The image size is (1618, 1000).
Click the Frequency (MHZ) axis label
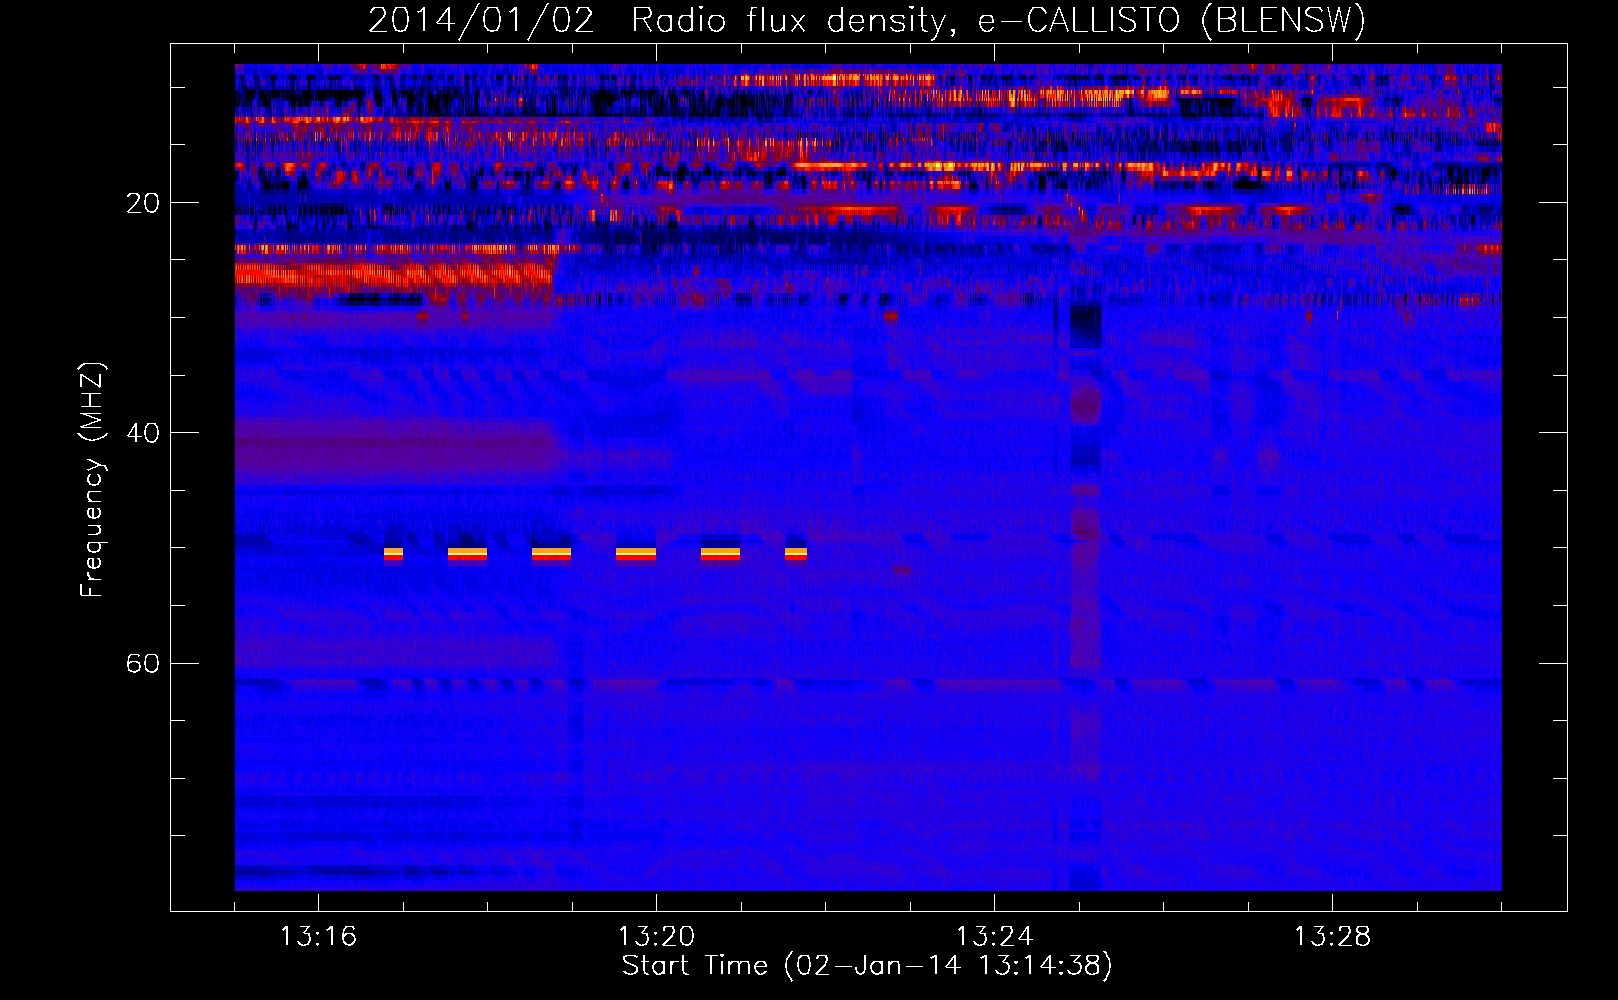click(x=92, y=480)
